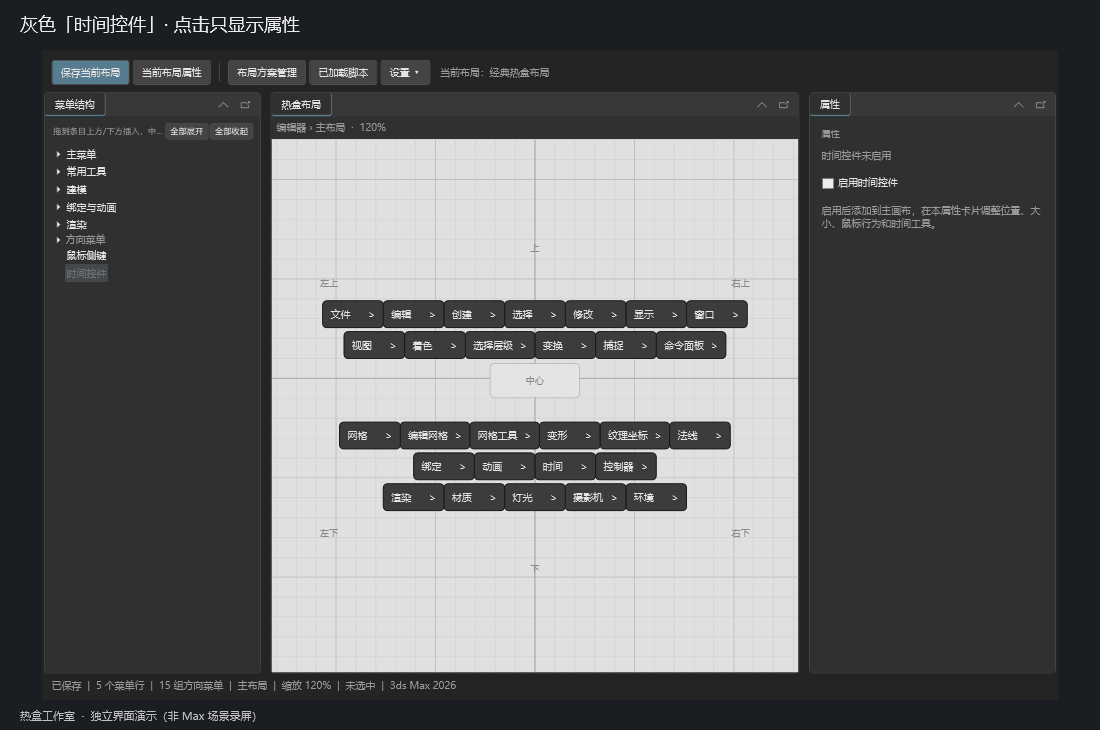Open the 环境 hotbox menu

656,497
